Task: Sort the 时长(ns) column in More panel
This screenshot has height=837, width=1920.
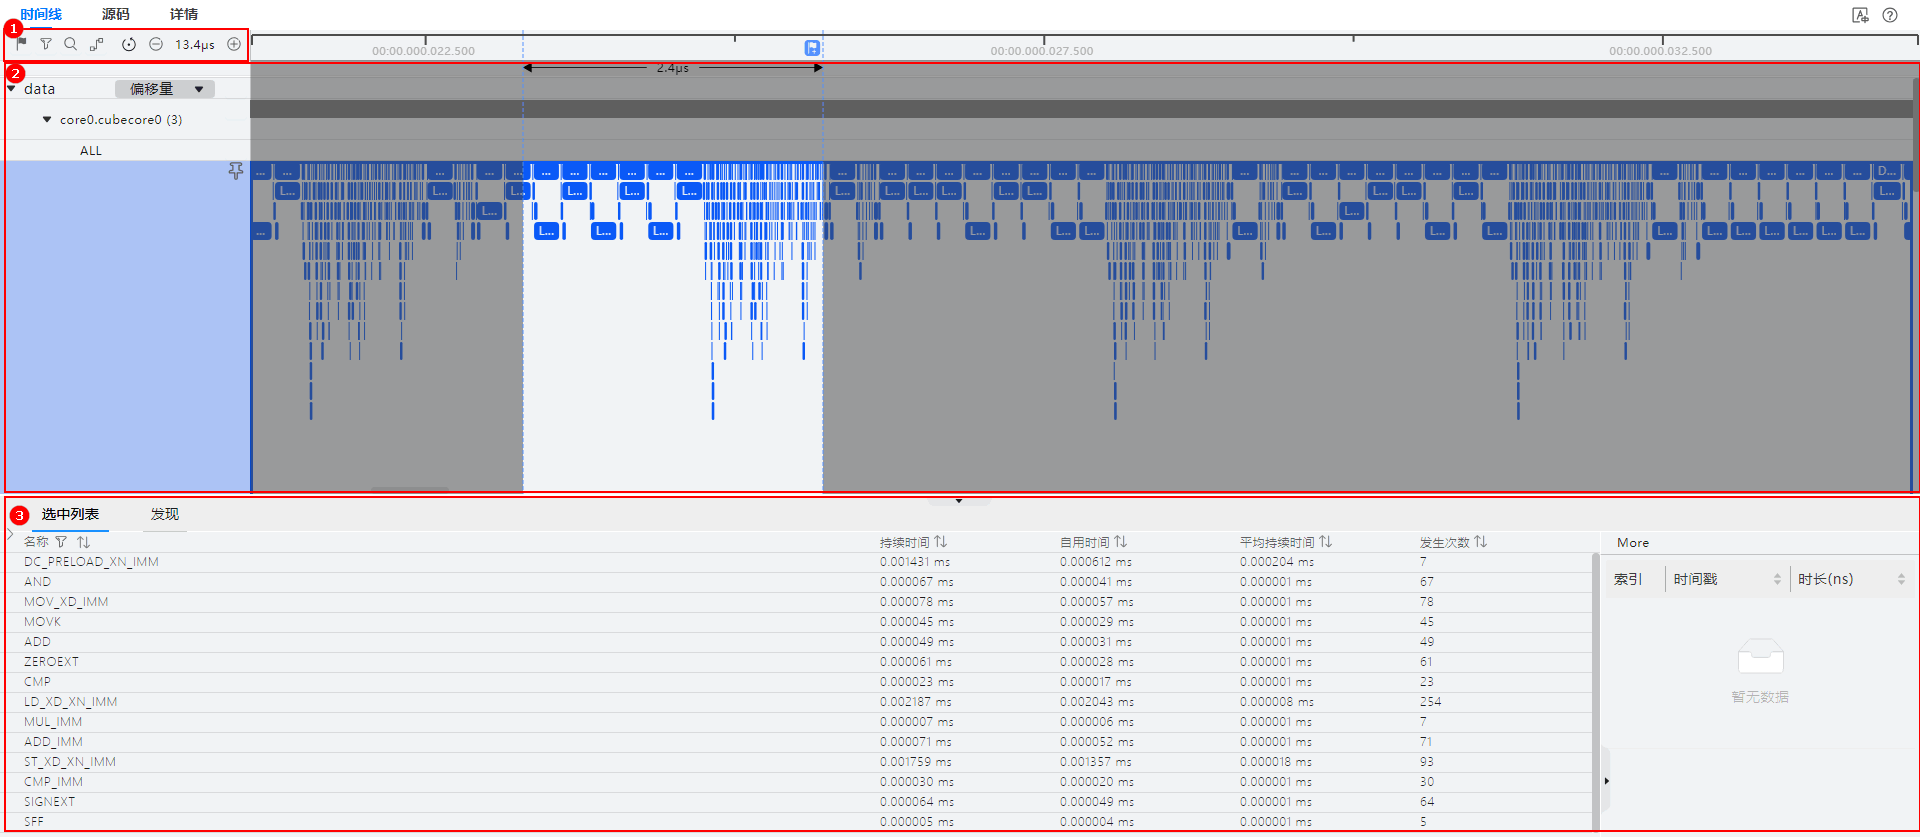Action: point(1901,579)
